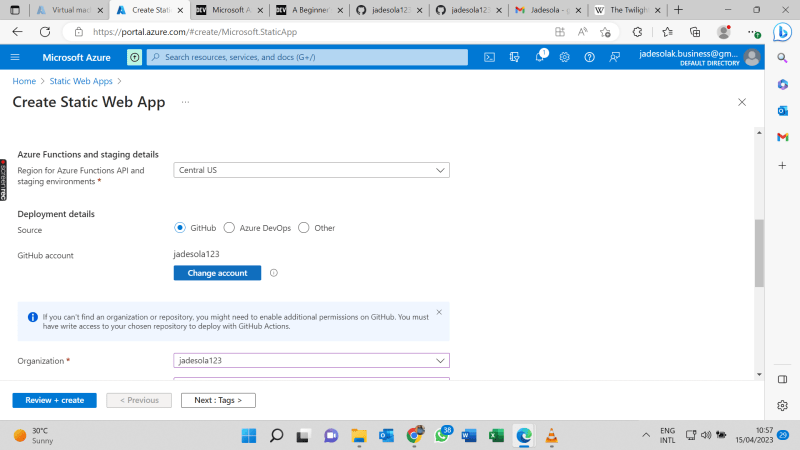This screenshot has width=800, height=450.
Task: Open browser collections icon
Action: click(695, 32)
